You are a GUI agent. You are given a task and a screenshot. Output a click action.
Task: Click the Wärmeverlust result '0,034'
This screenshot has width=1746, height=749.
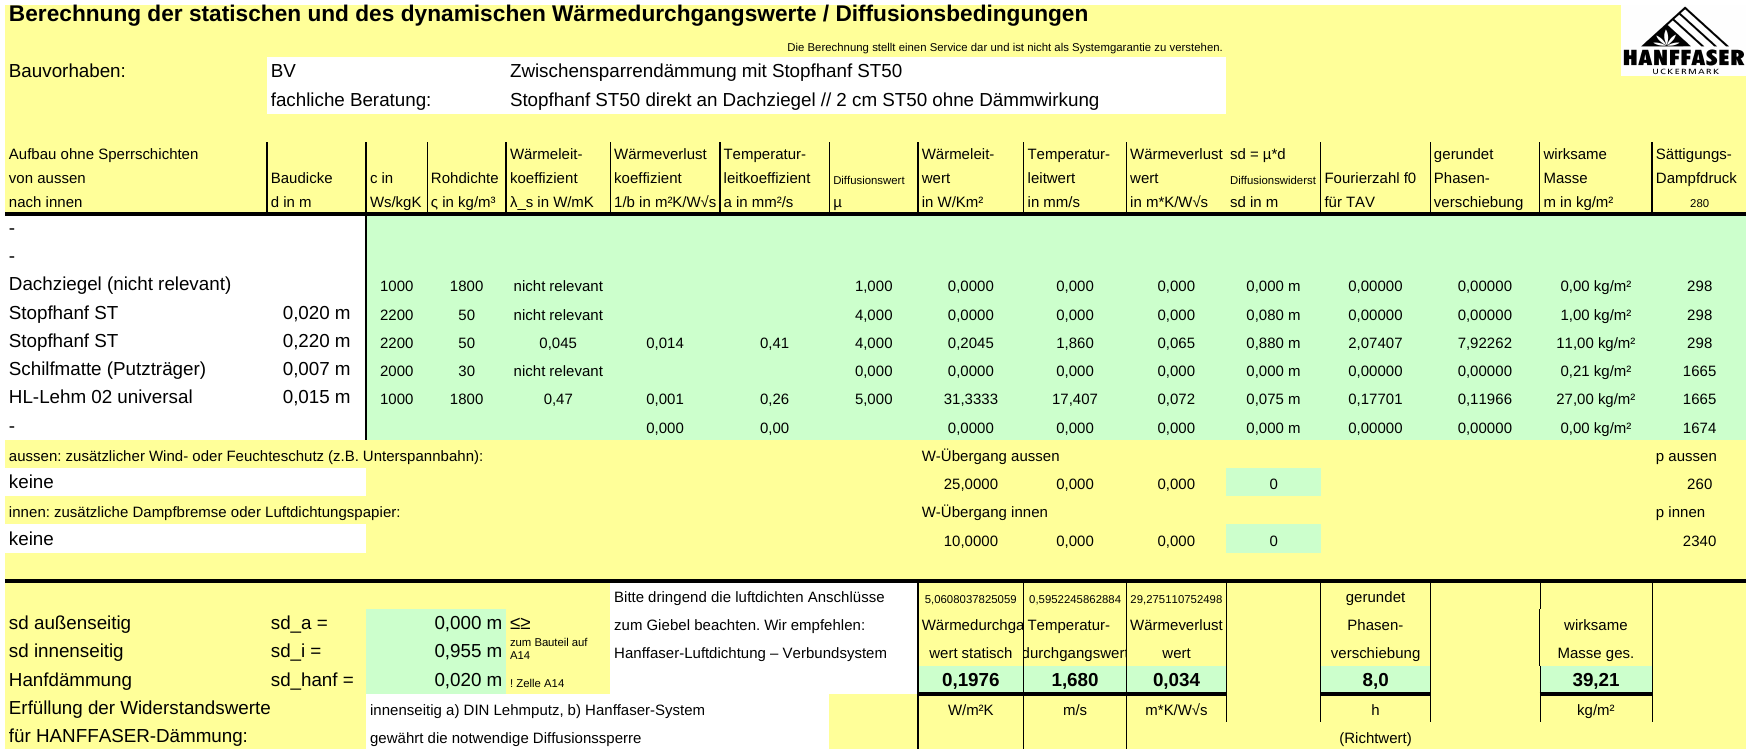[x=1176, y=680]
